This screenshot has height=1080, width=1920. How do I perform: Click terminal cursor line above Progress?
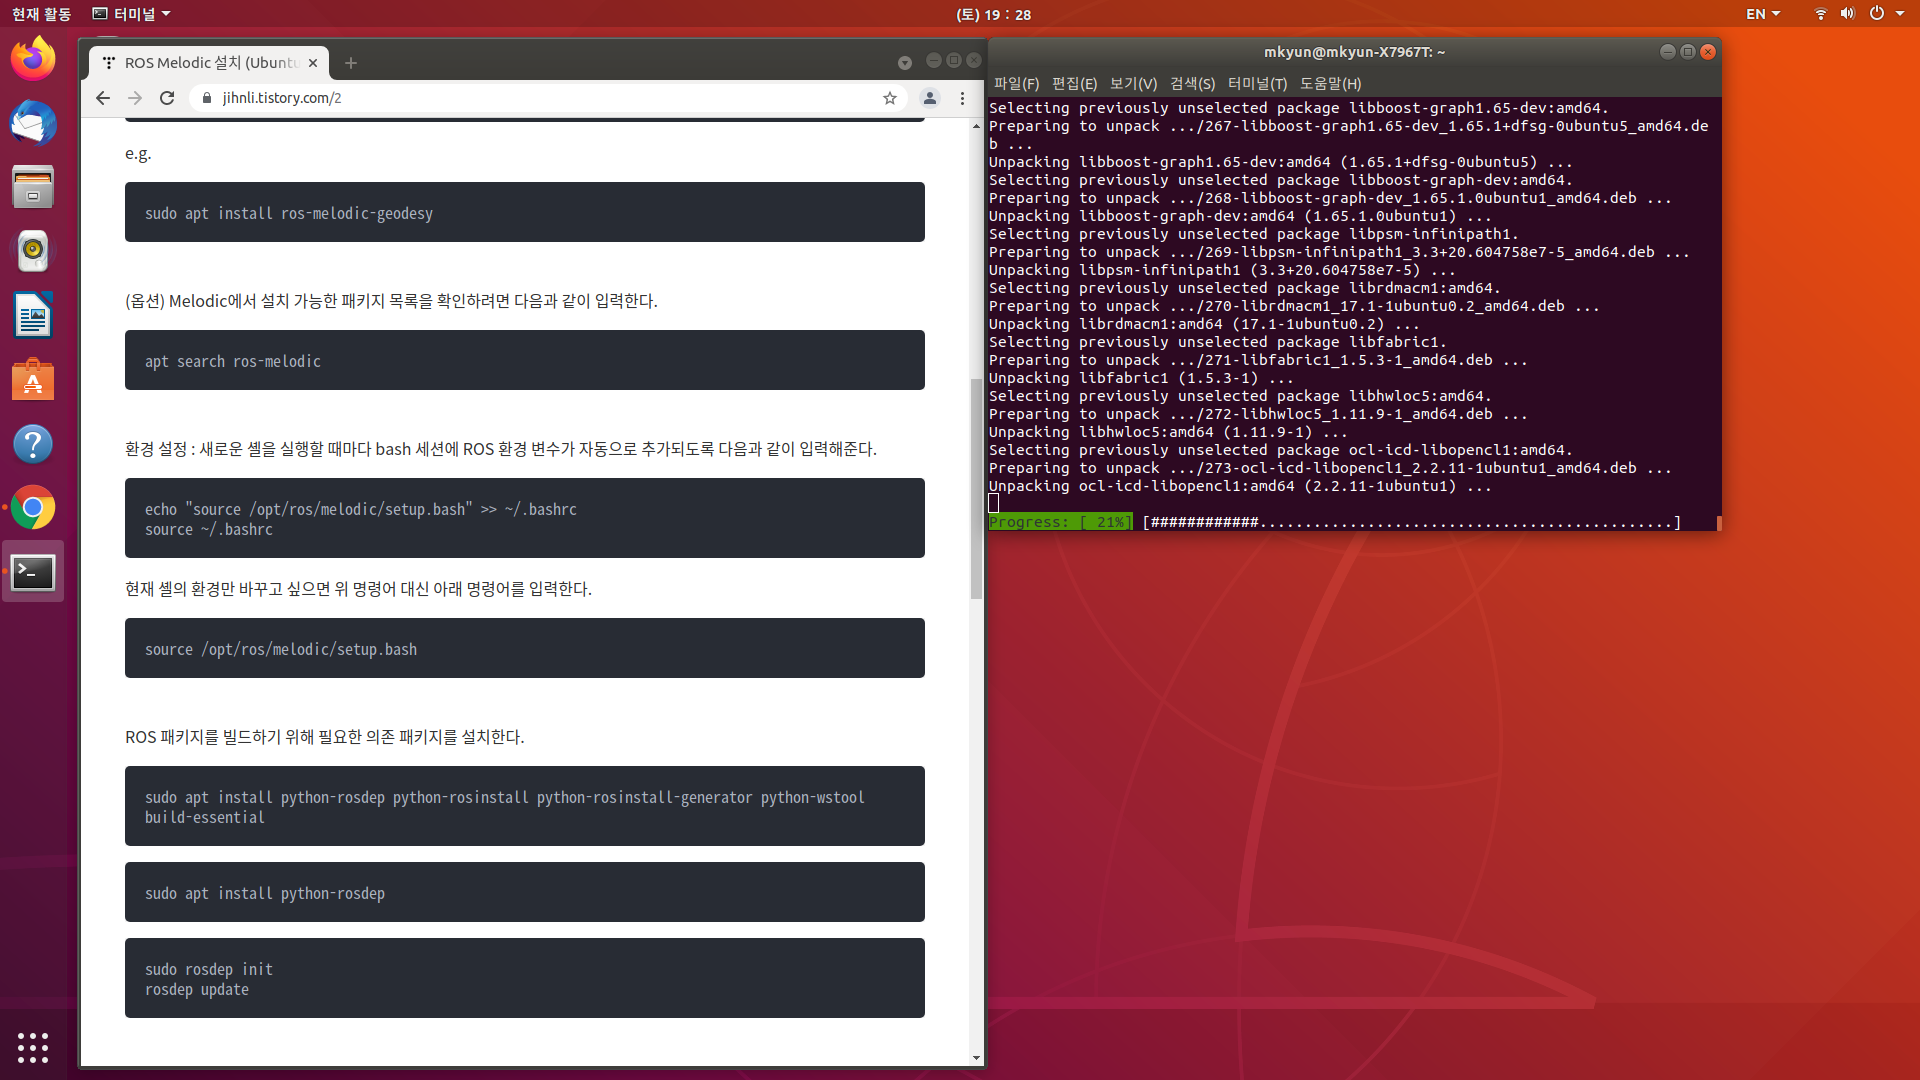[994, 503]
